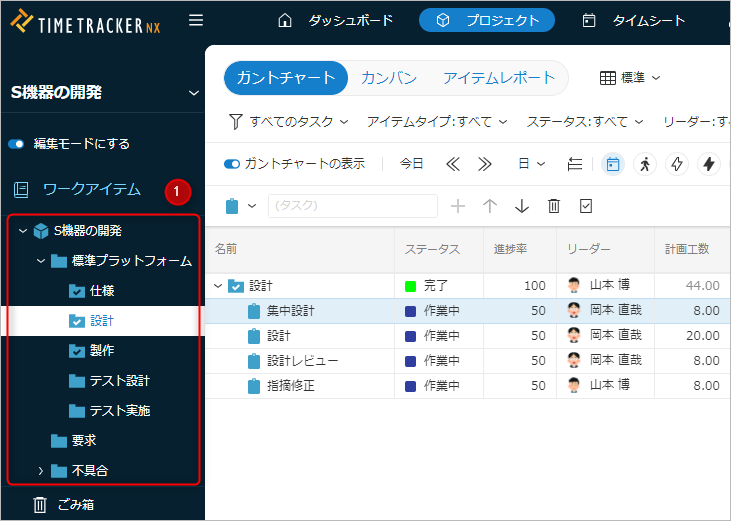
Task: Expand the 不具合 folder in tree
Action: coord(41,471)
